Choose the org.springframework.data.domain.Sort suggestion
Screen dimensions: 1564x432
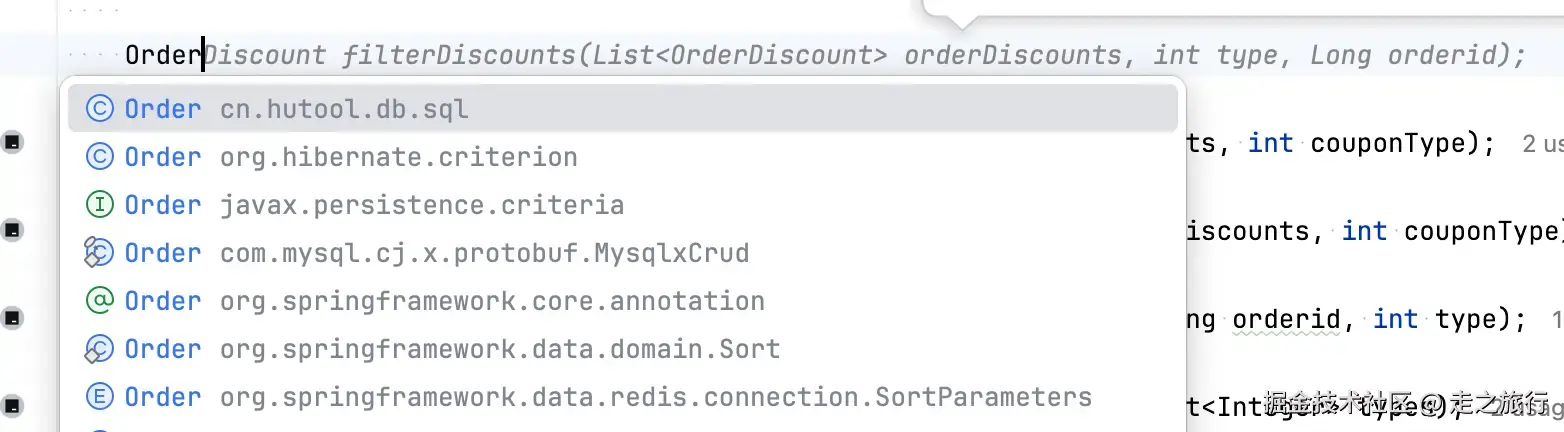coord(499,349)
